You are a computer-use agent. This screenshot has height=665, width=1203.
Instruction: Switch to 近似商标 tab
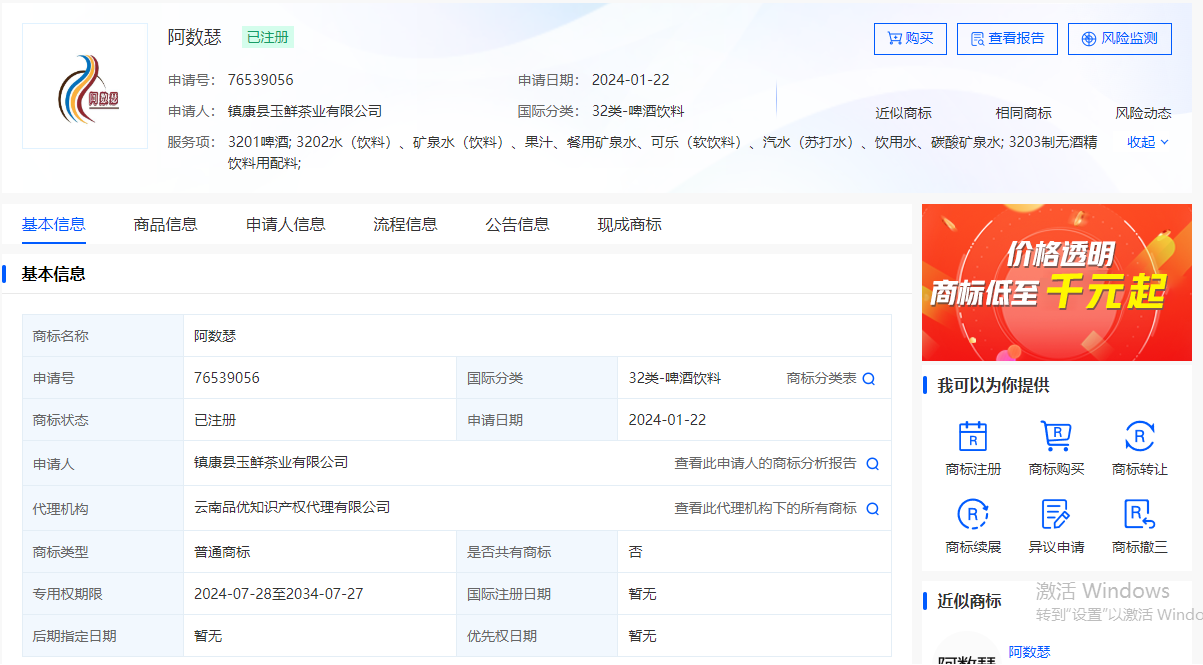pyautogui.click(x=903, y=113)
